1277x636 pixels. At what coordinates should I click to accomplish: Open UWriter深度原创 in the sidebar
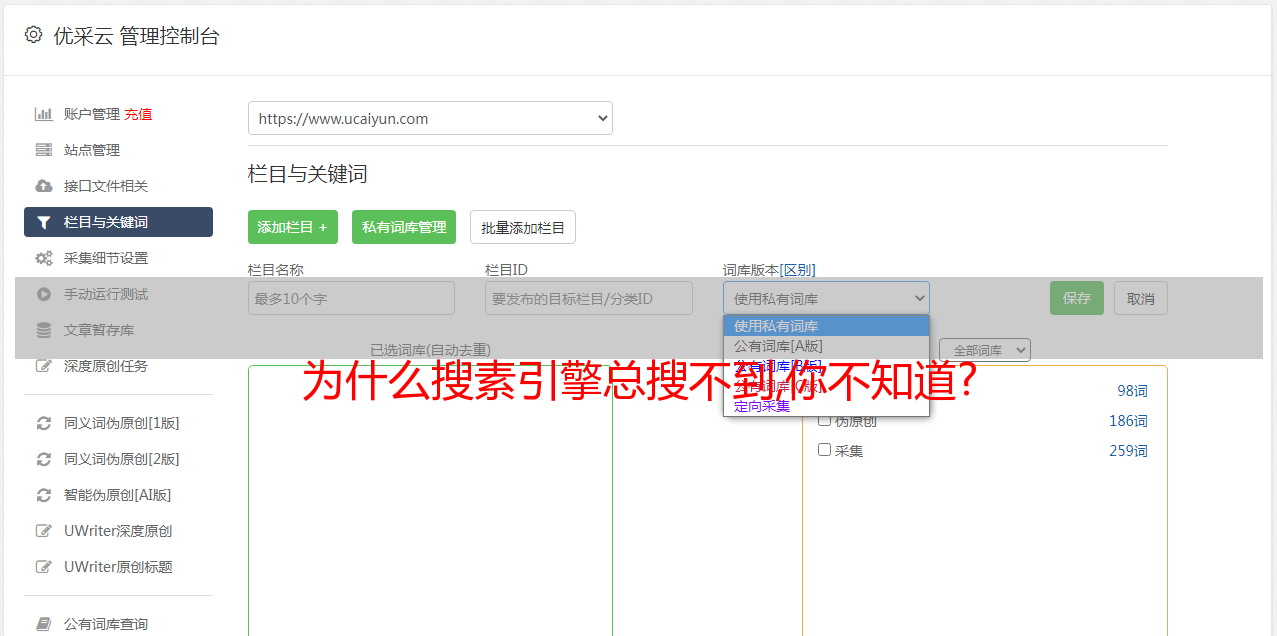tap(118, 531)
